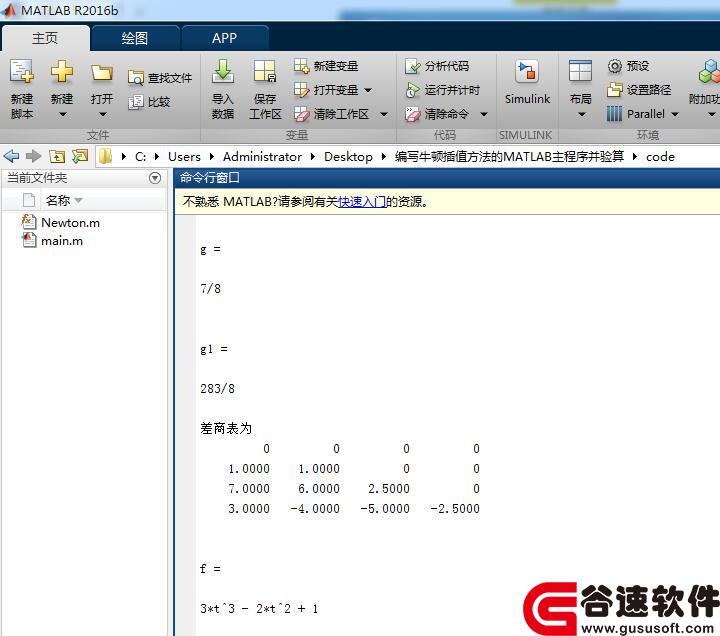
Task: Click C: in the address path
Action: (x=141, y=157)
